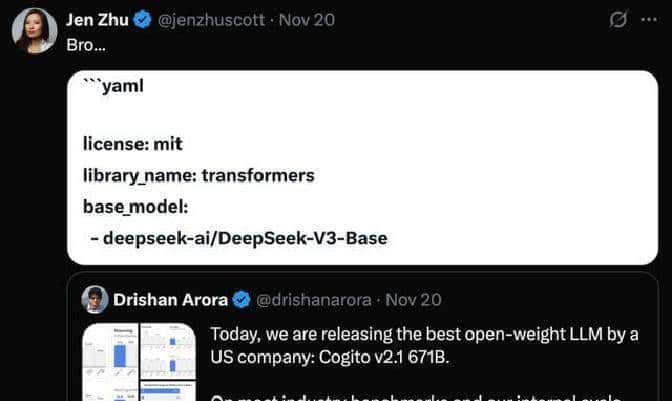Click the "library_name: transformers" line

[198, 175]
